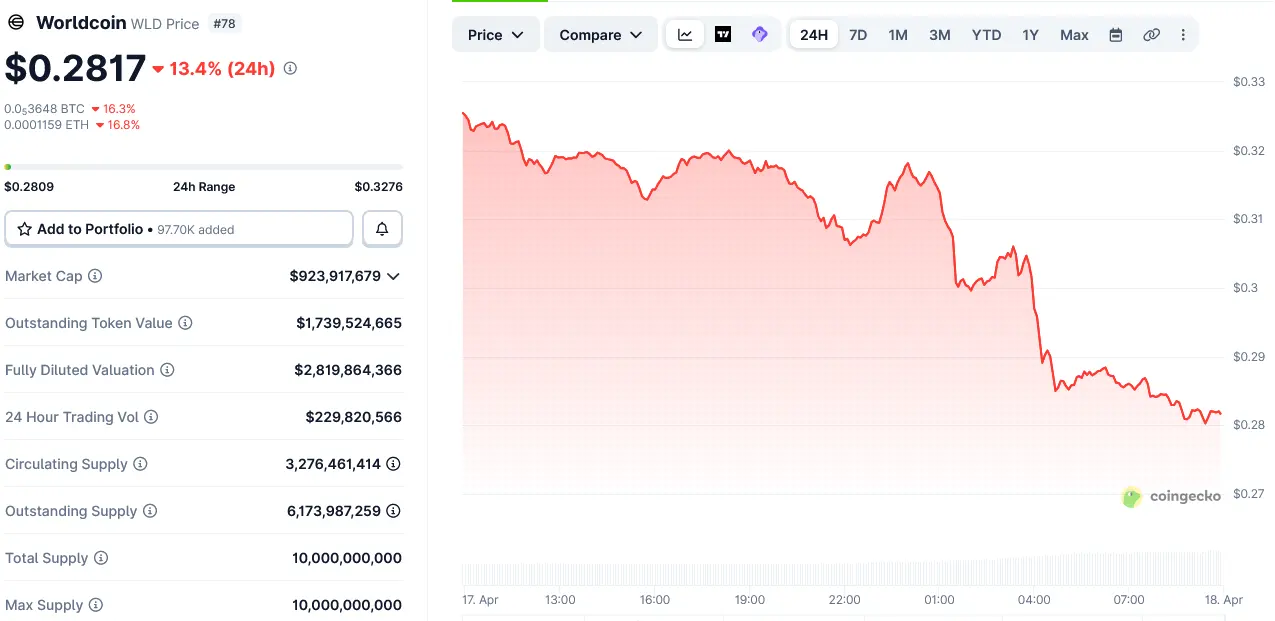Screen dimensions: 1275x621
Task: Open the date range calendar icon
Action: (1115, 34)
